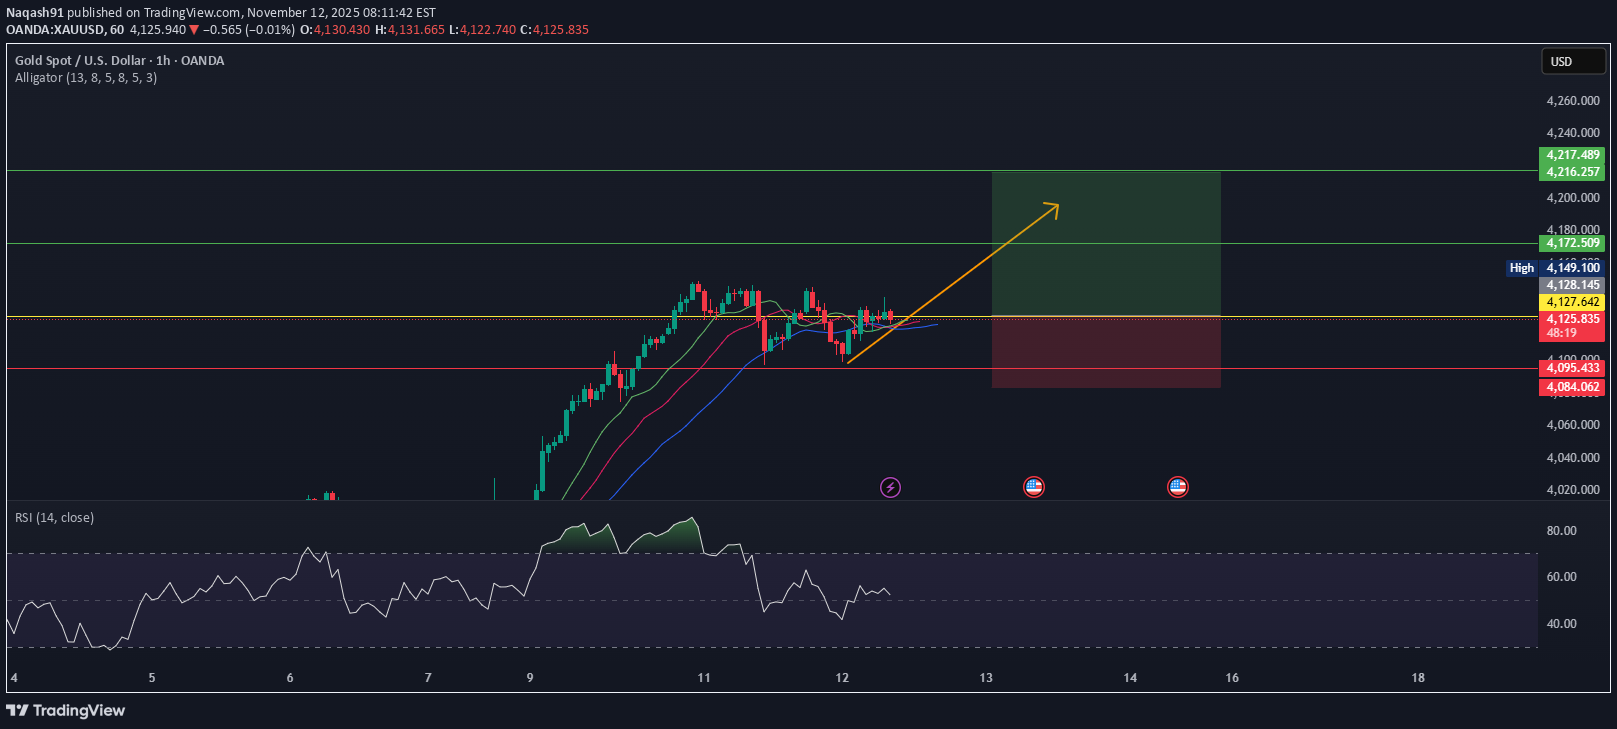The width and height of the screenshot is (1617, 729).
Task: Select the Alligator (13, 8, 5, 8, 5, 3) indicator label
Action: tap(86, 78)
